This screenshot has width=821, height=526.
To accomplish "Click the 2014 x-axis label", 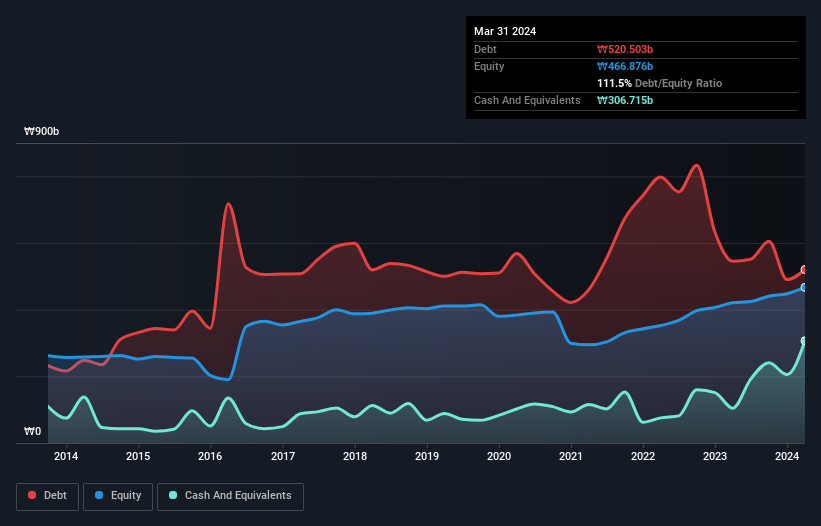I will click(x=66, y=456).
